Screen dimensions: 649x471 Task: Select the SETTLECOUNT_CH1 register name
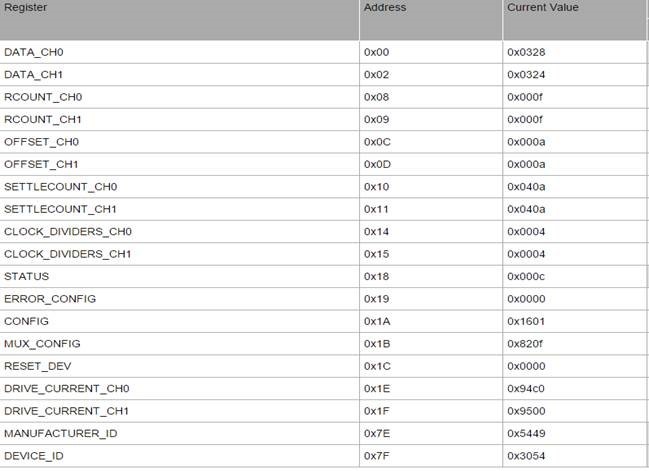click(60, 209)
